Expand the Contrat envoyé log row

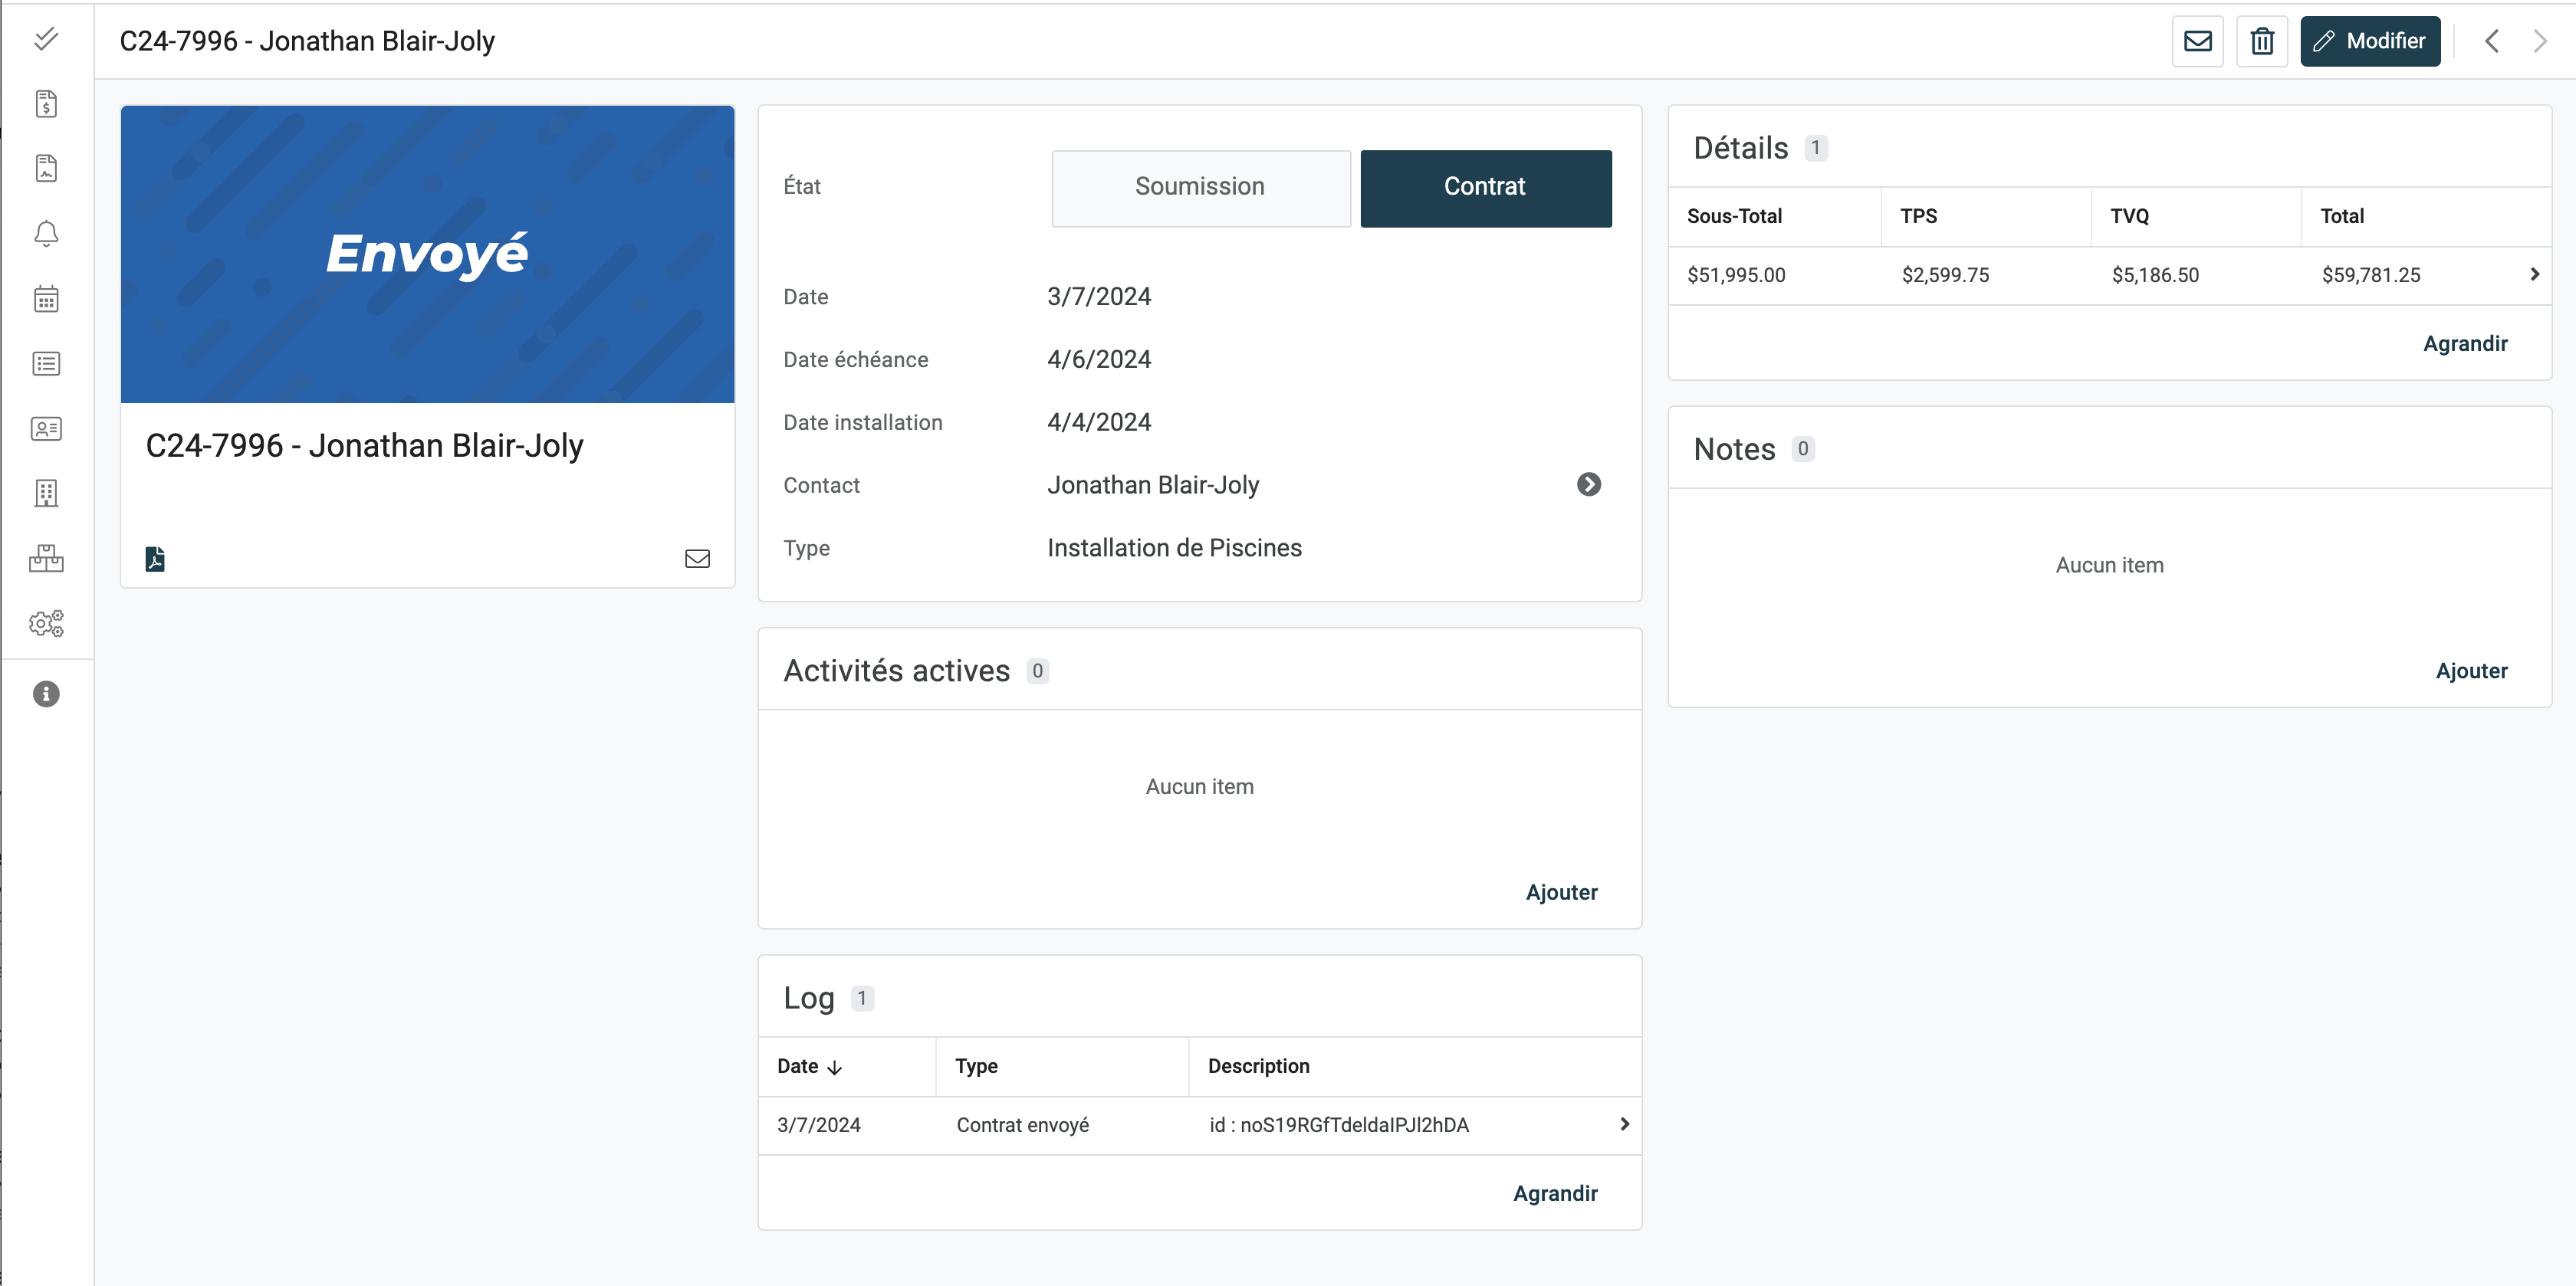tap(1624, 1124)
